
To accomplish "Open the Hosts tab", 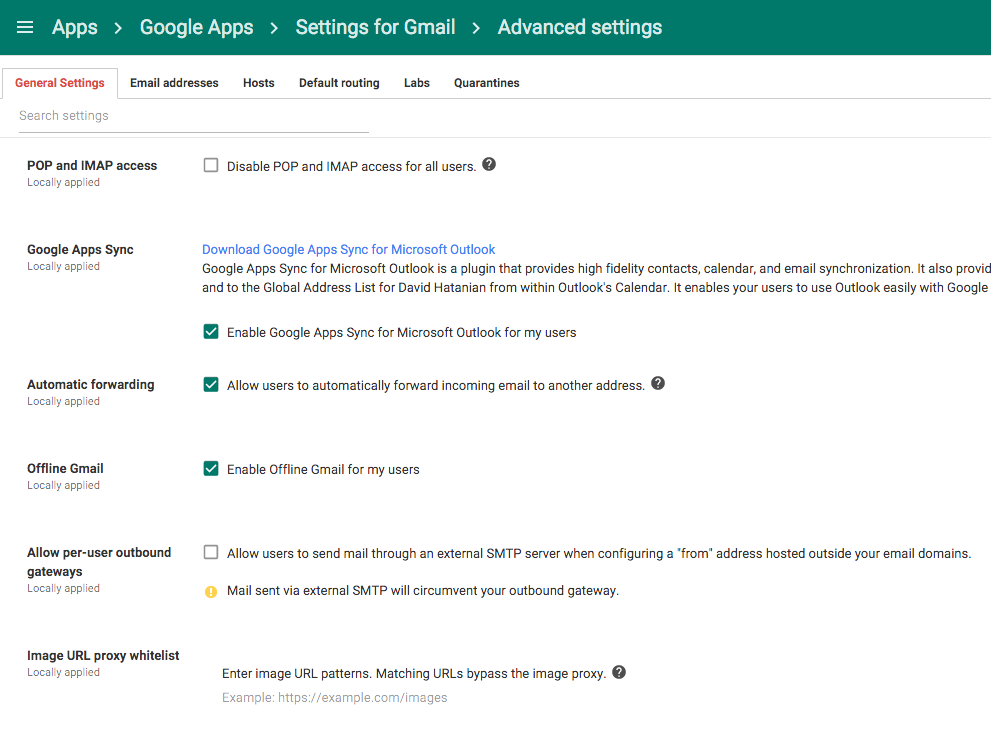I will (258, 83).
